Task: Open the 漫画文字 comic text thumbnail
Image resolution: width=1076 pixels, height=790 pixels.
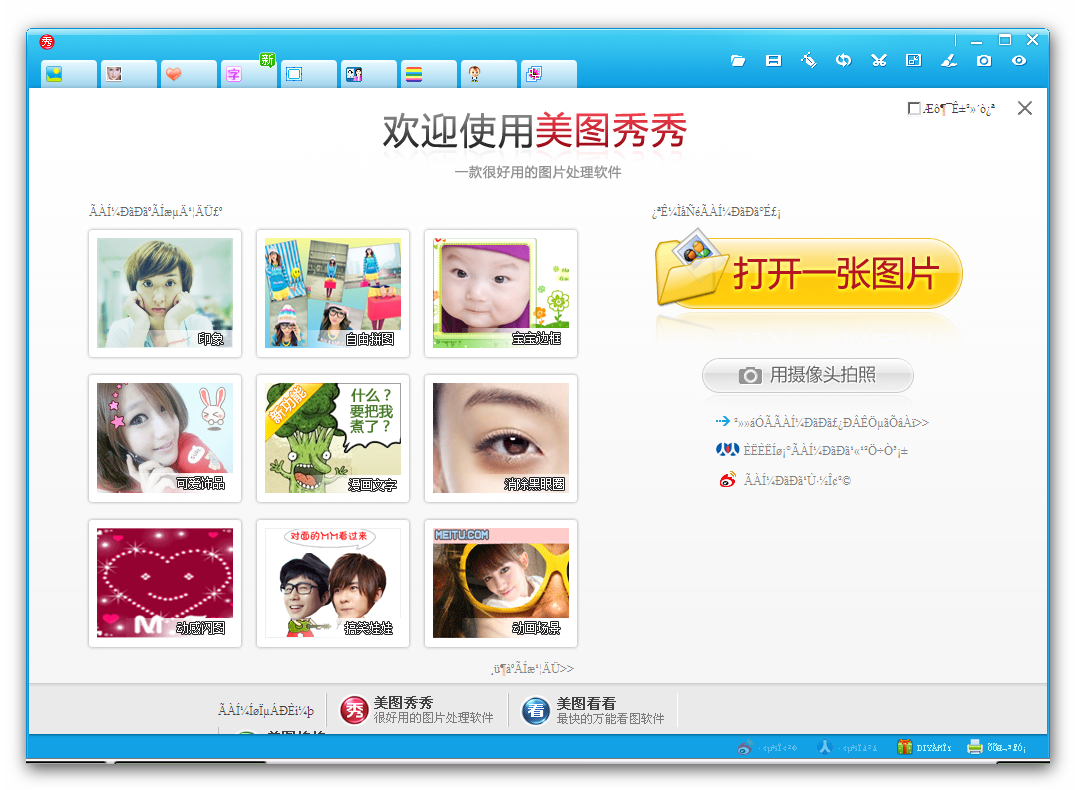Action: (333, 438)
